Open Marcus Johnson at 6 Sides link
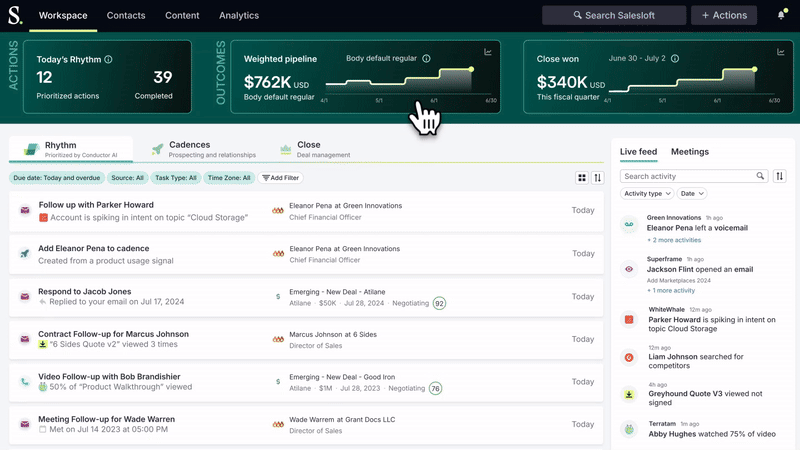800x450 pixels. point(333,334)
